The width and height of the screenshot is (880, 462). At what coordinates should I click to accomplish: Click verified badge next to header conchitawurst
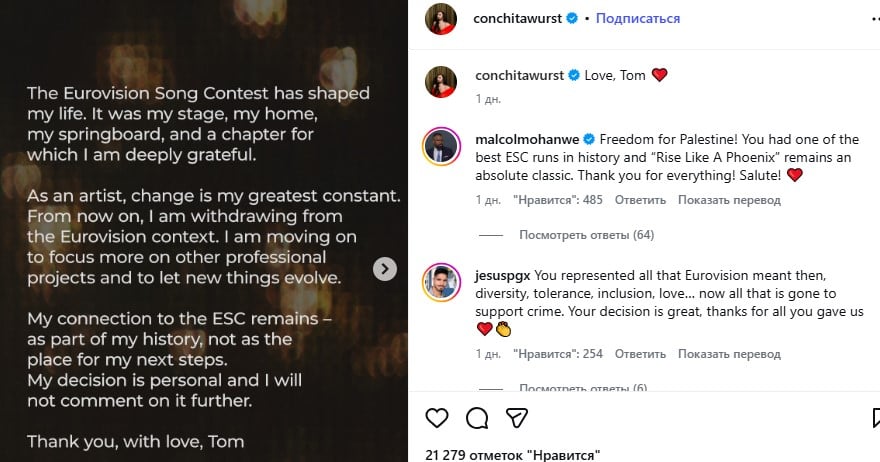point(572,18)
